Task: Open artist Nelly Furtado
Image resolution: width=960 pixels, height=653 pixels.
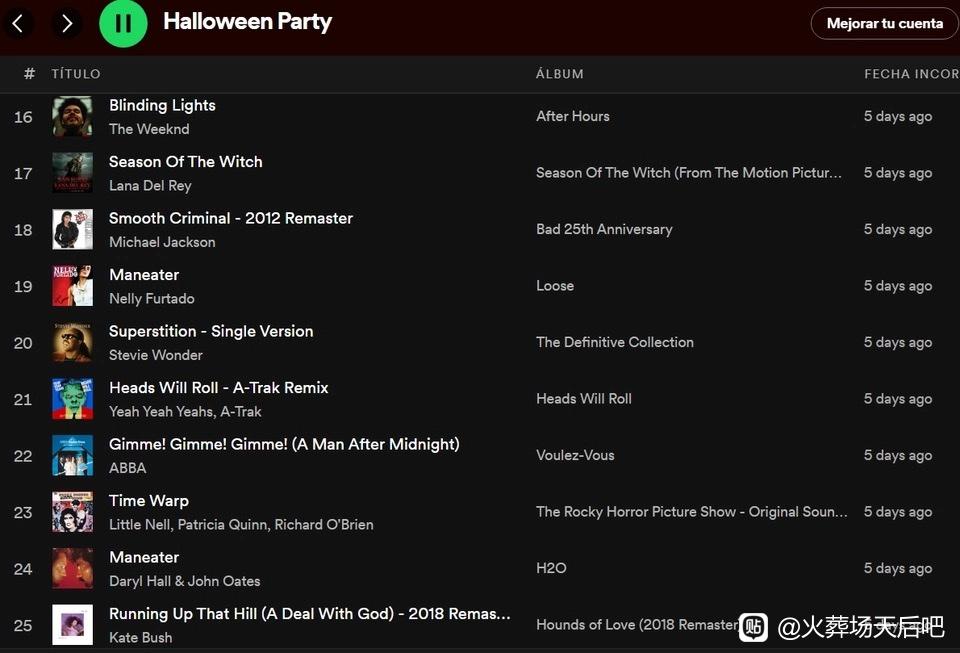Action: 152,299
